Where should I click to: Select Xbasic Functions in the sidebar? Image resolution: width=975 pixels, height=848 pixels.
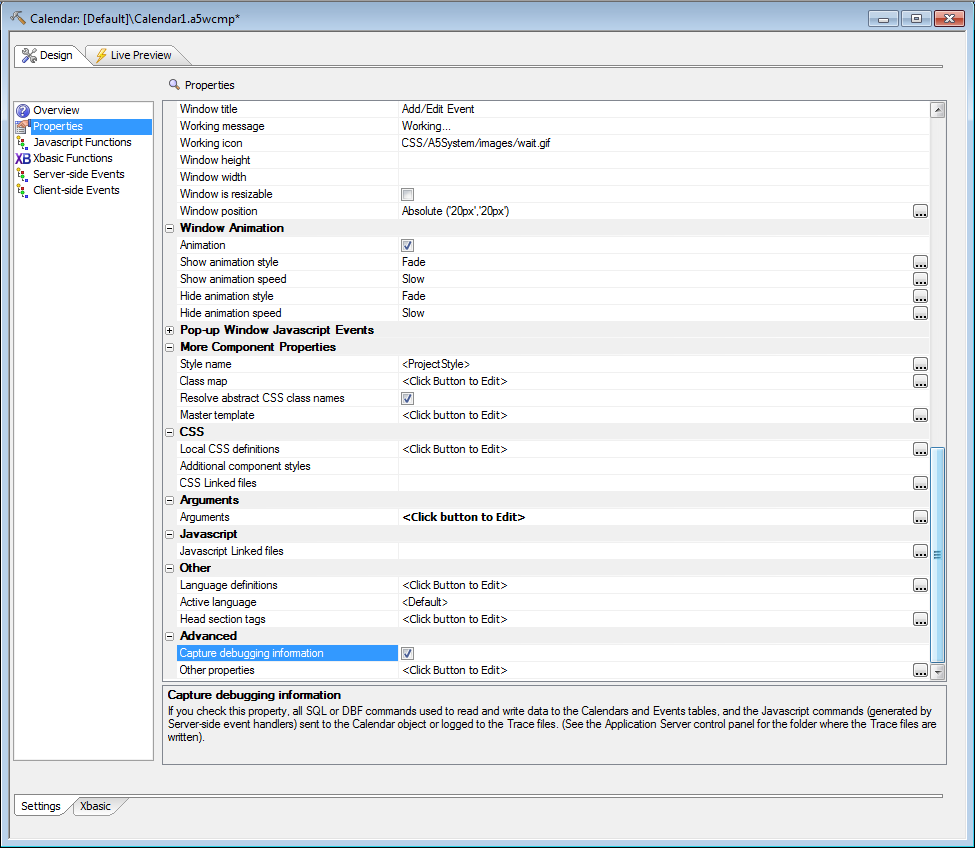73,159
